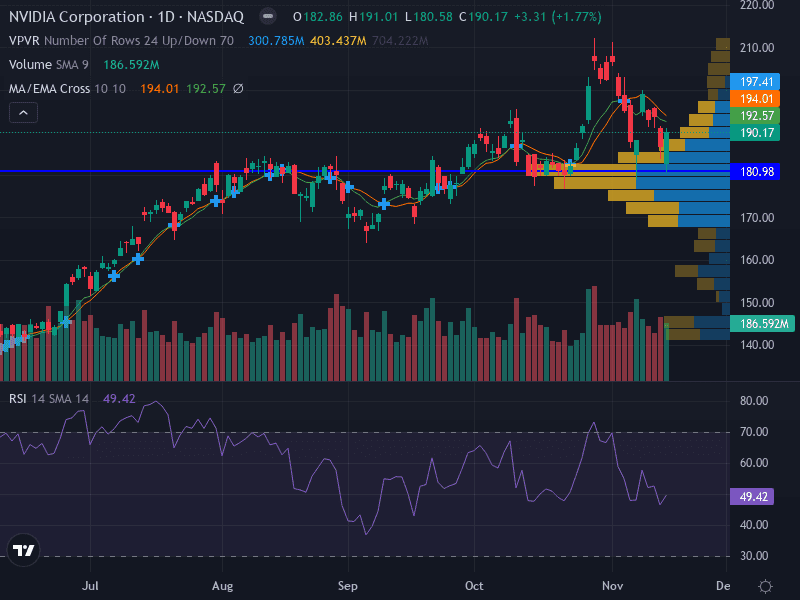Screen dimensions: 800x600
Task: Open the TradingView menu via its logo
Action: coord(24,549)
